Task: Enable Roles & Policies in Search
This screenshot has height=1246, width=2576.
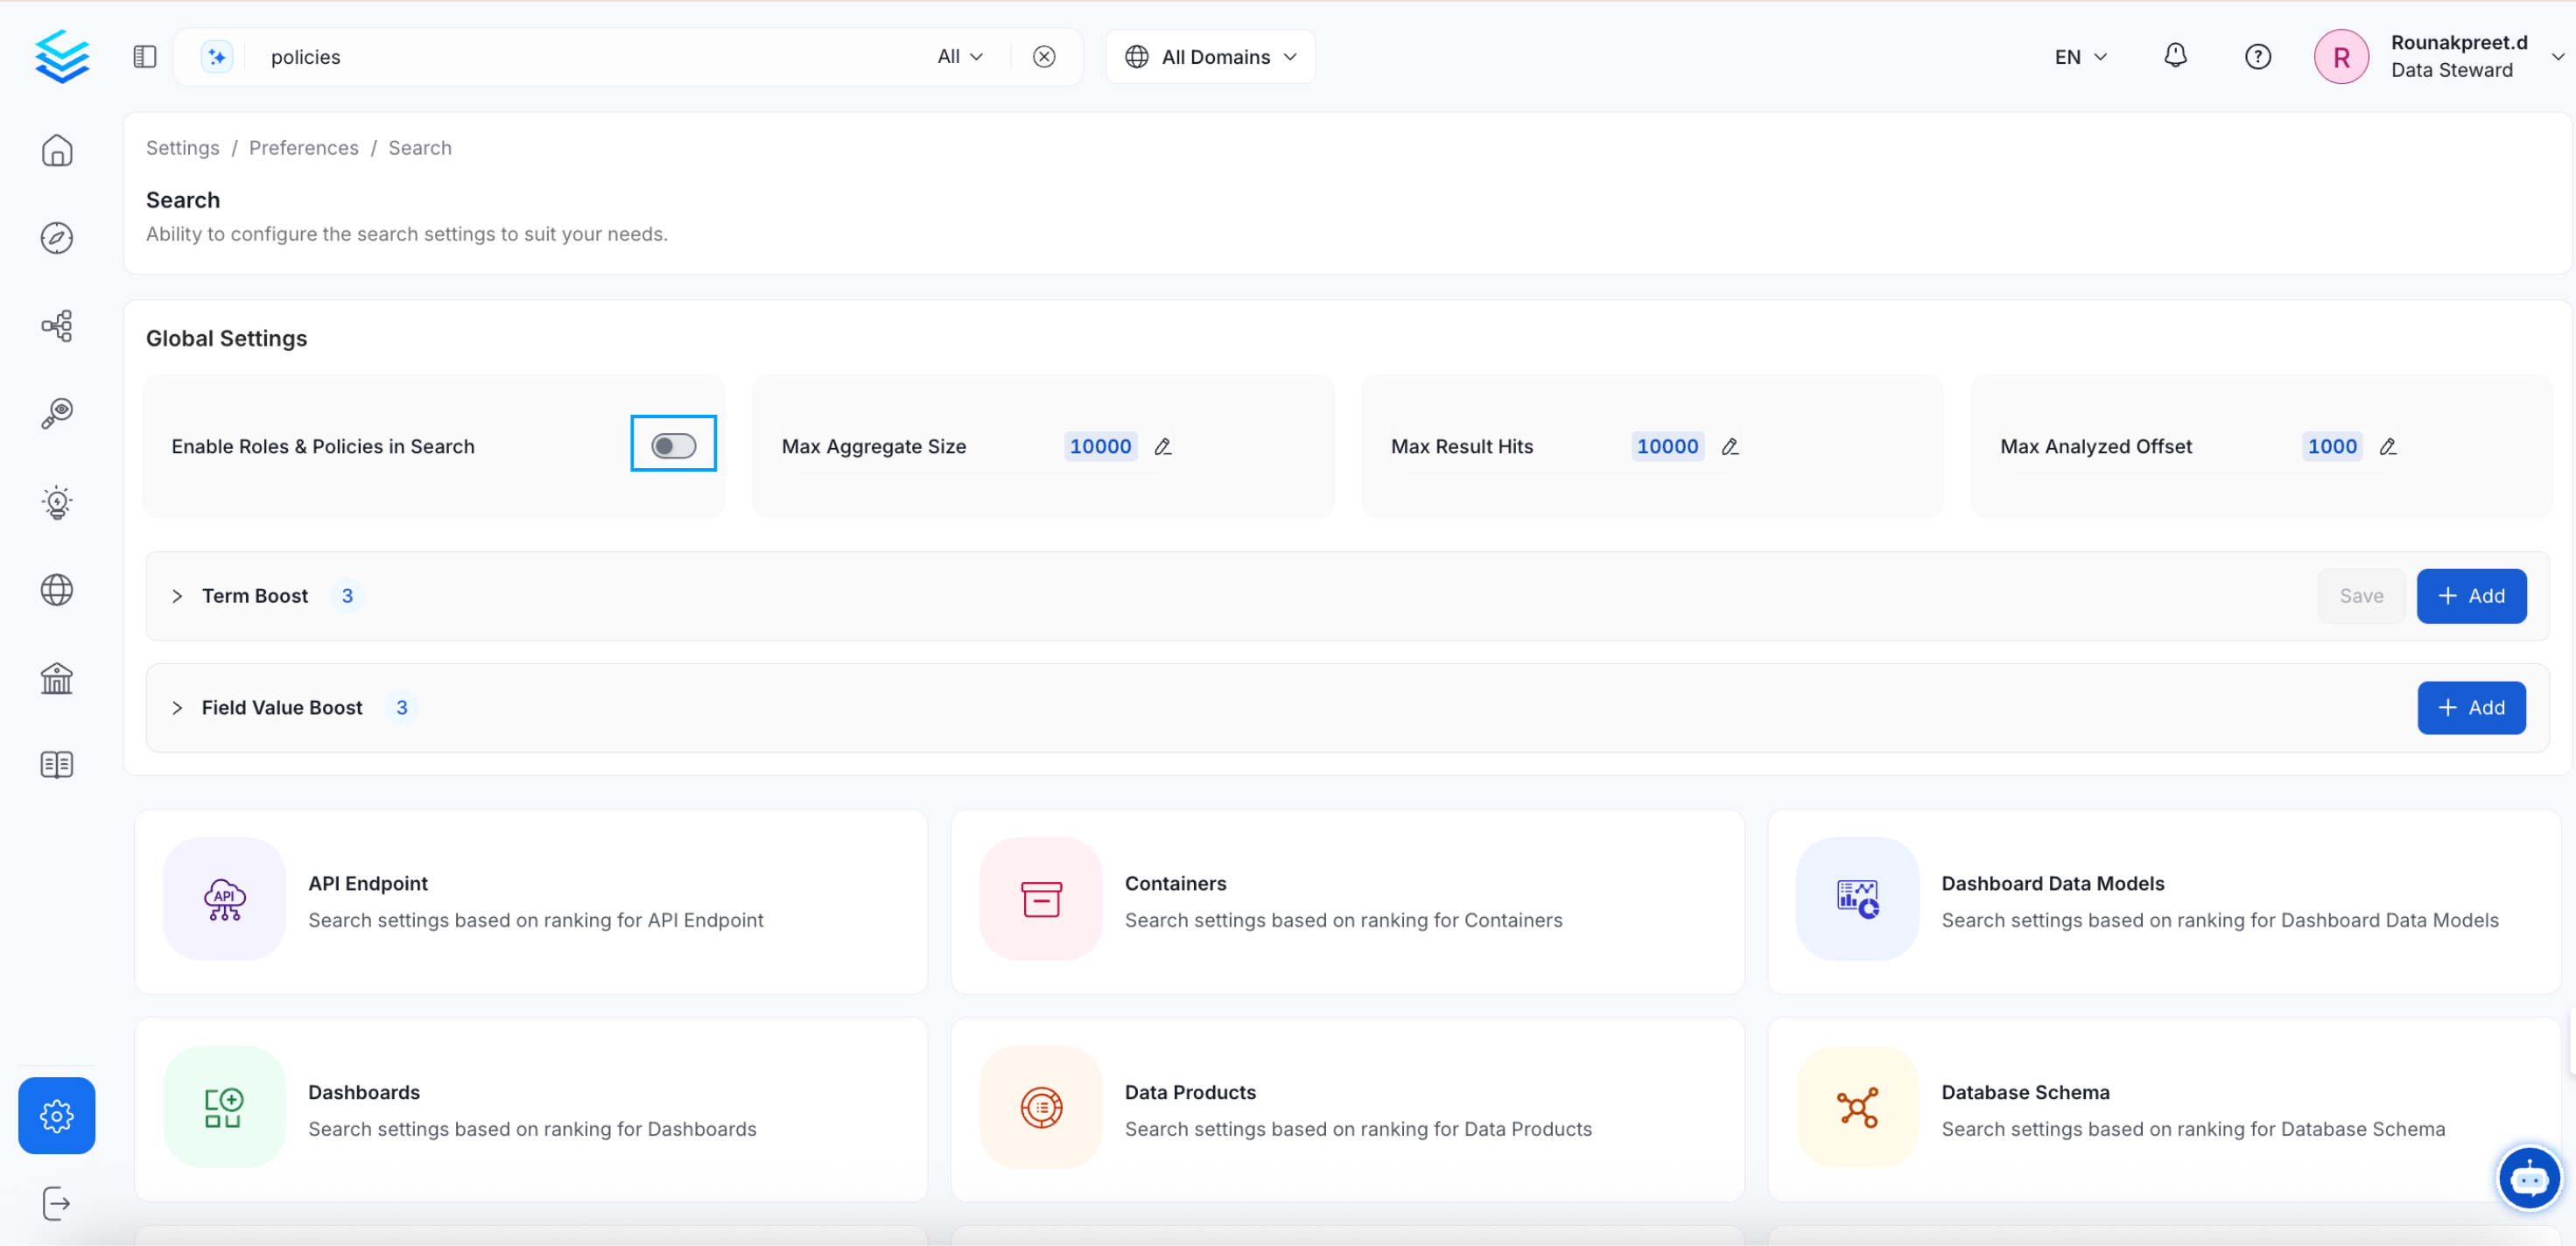Action: click(x=673, y=445)
